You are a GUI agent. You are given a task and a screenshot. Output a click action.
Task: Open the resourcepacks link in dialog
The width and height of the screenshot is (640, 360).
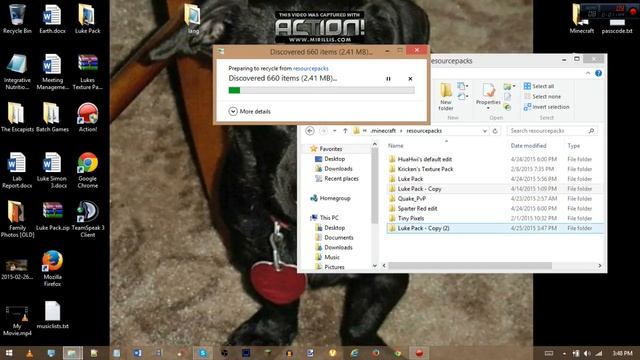point(311,68)
